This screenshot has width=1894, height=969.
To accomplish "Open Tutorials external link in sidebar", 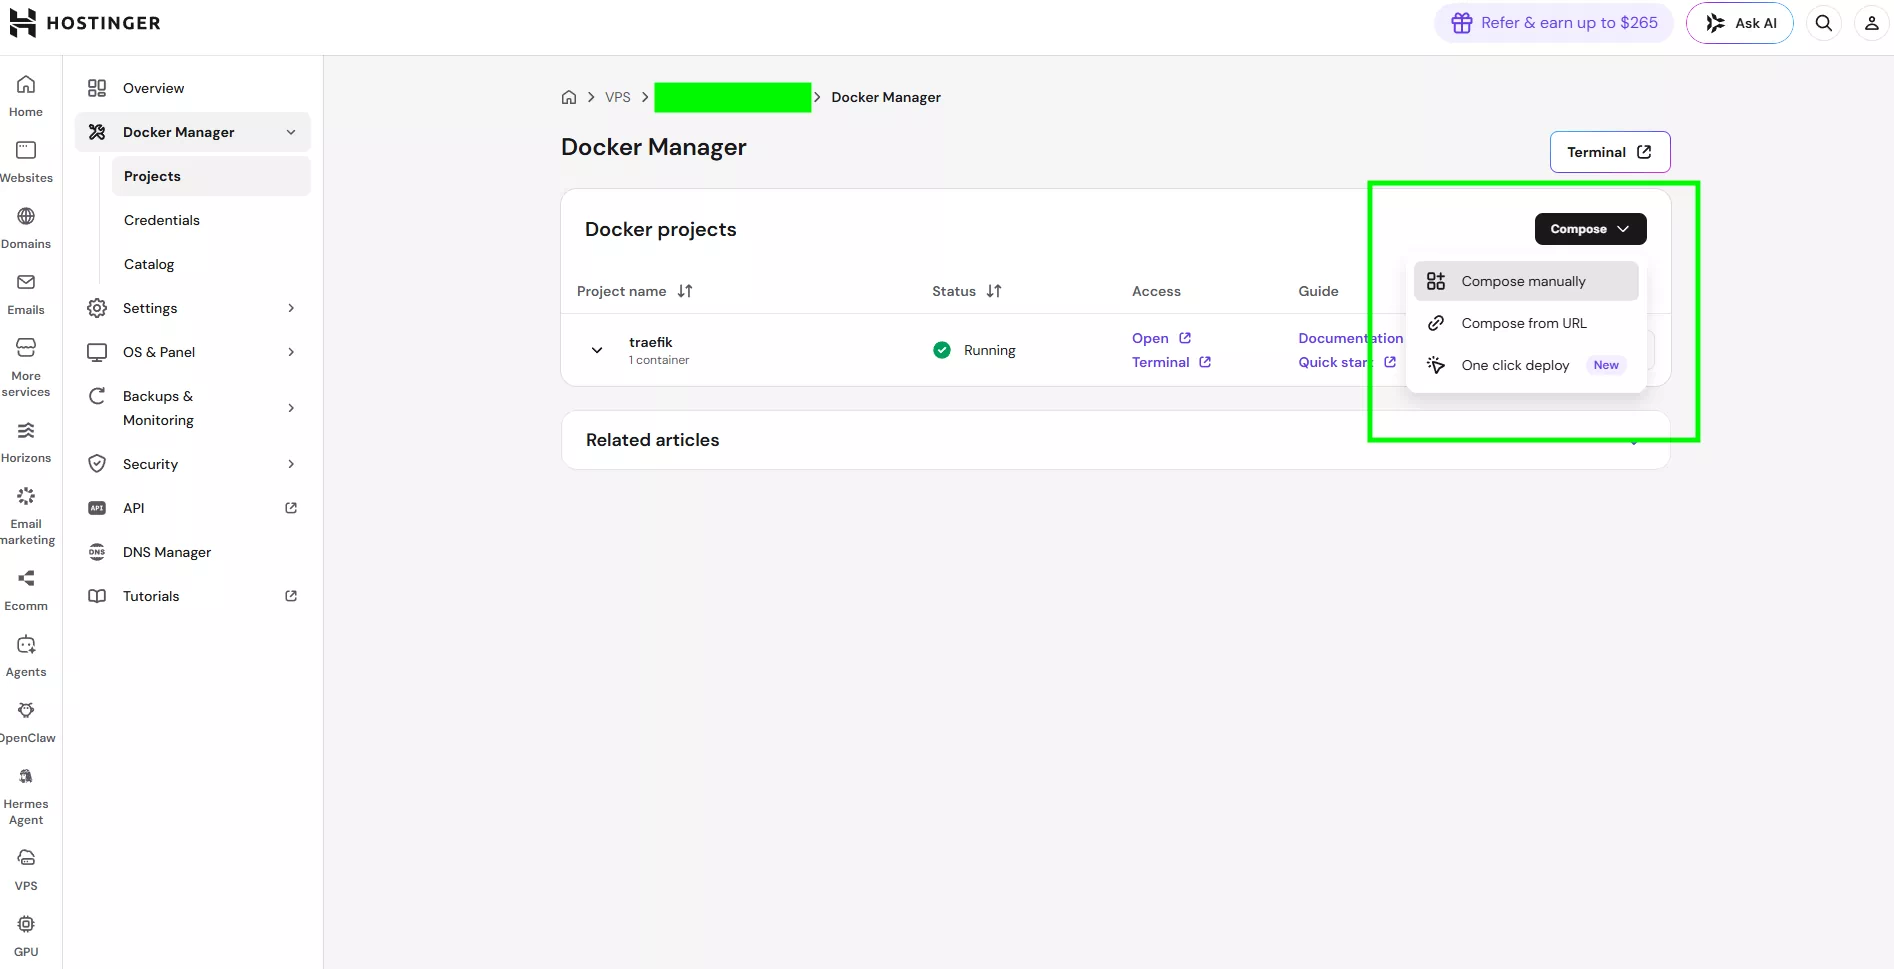I will [x=193, y=596].
